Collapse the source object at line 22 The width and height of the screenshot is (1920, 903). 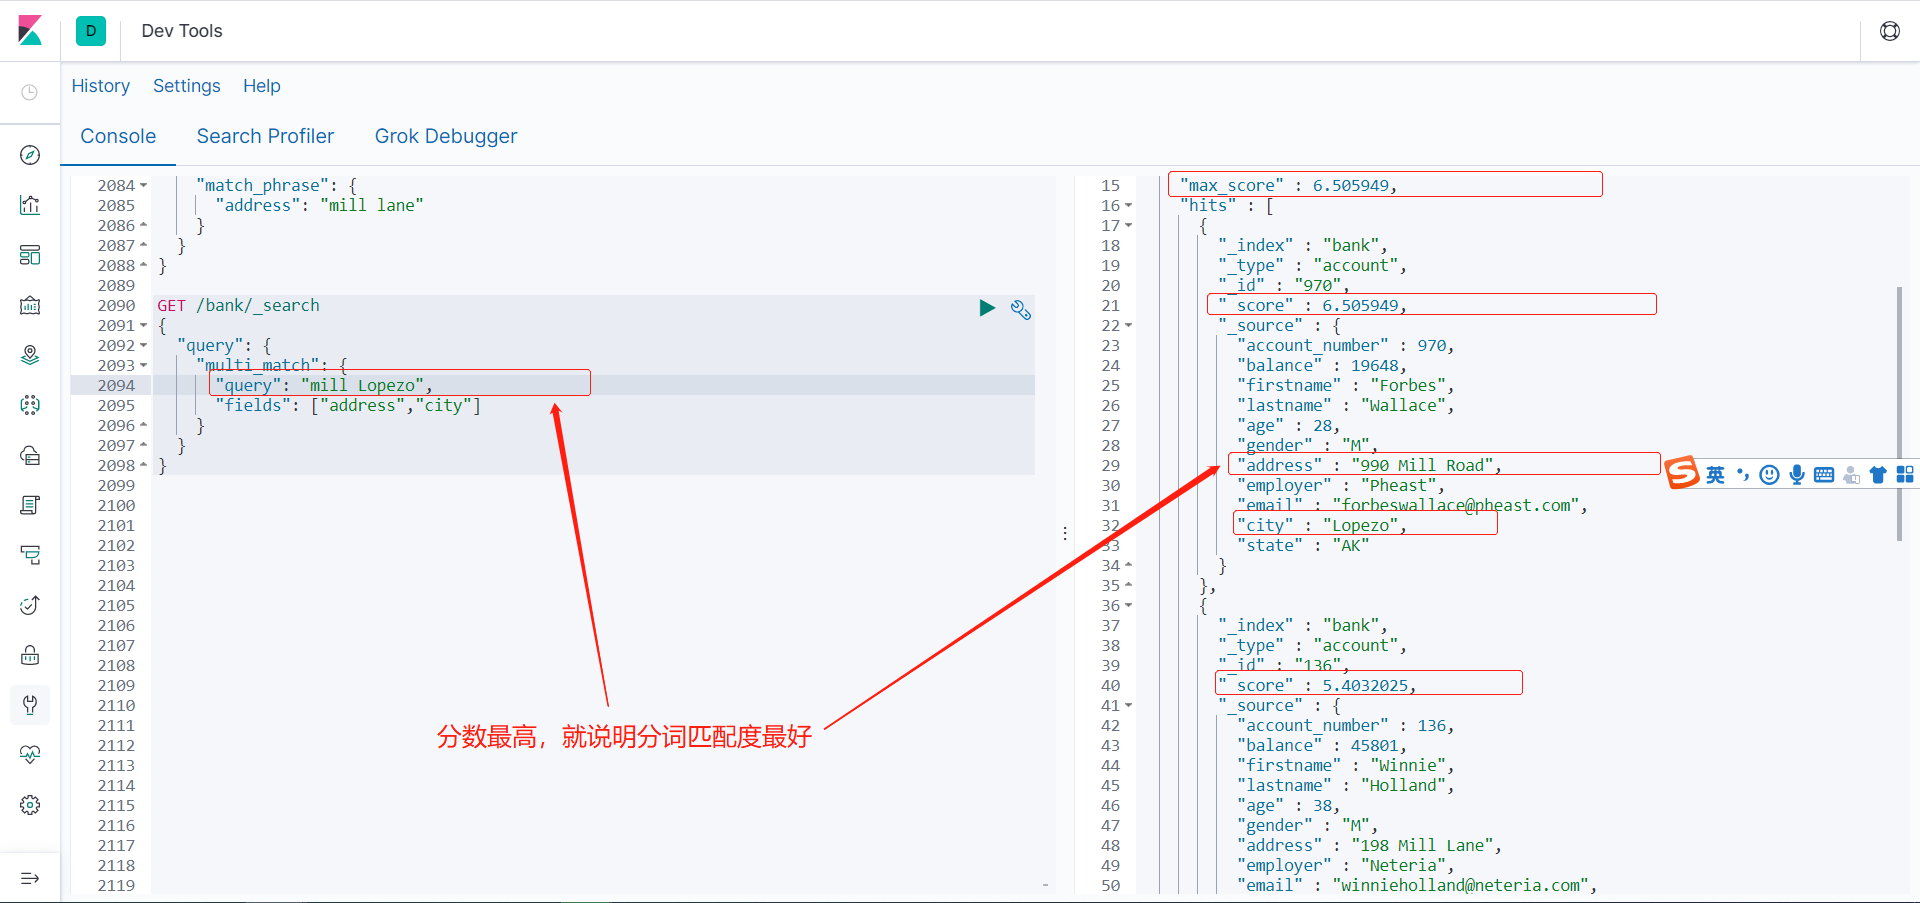pyautogui.click(x=1128, y=325)
